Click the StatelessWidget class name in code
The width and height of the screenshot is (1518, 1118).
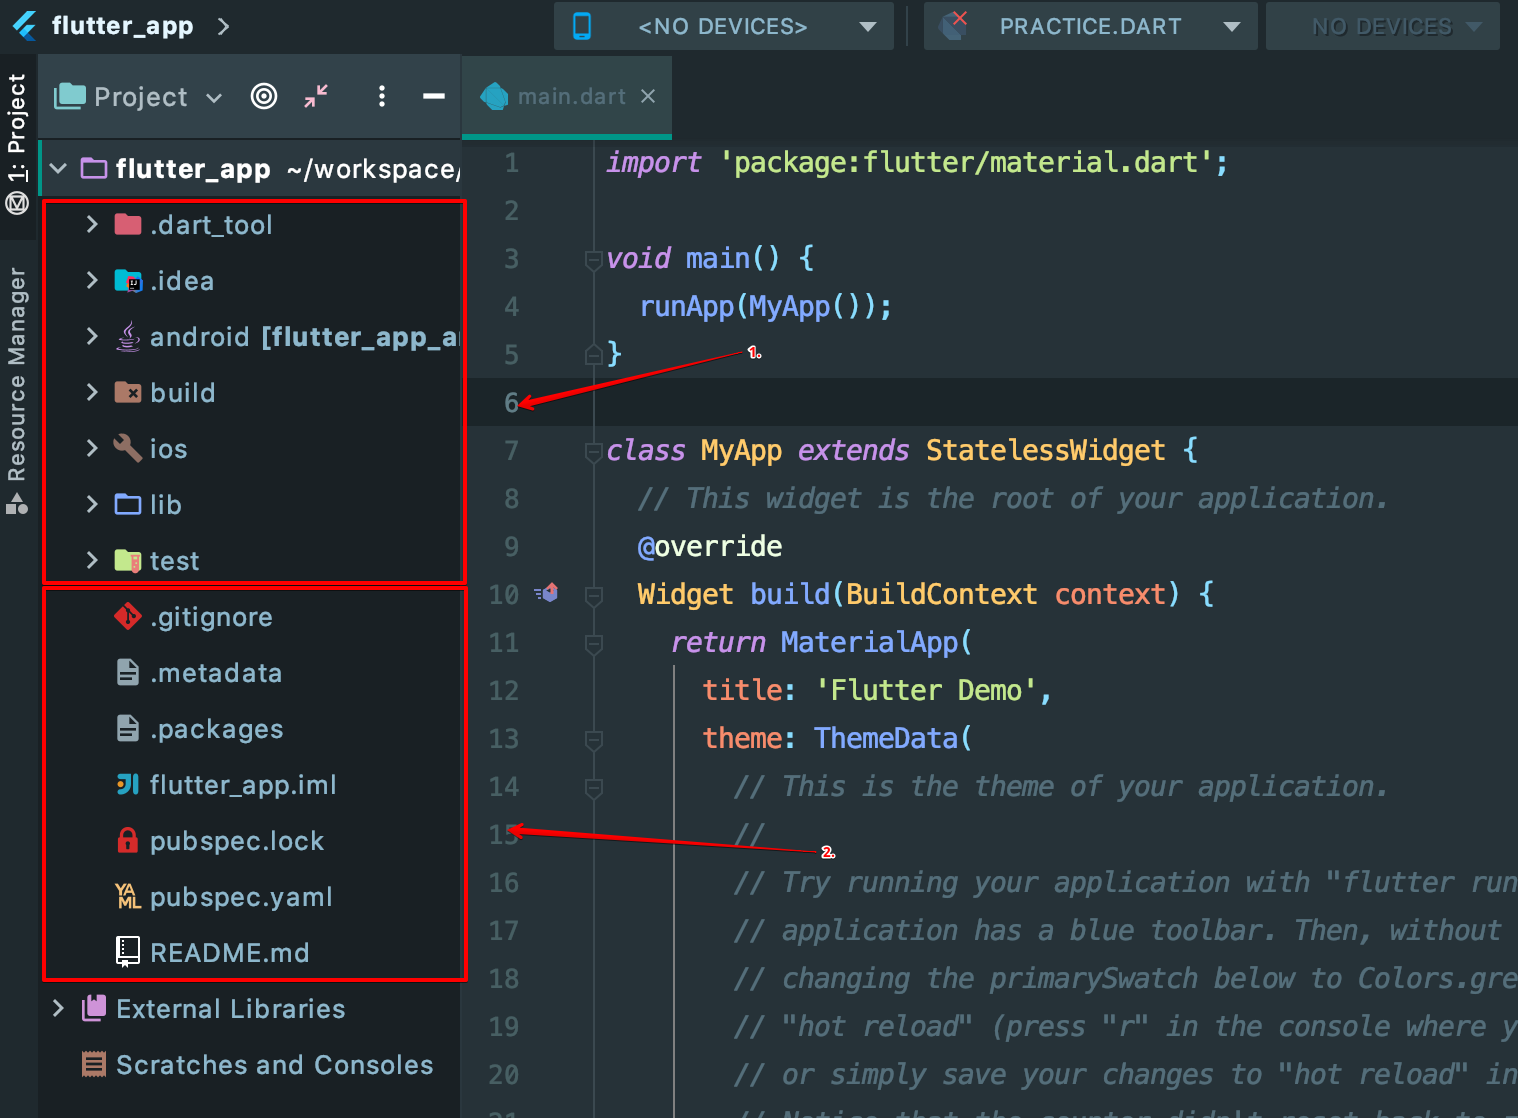[1045, 450]
